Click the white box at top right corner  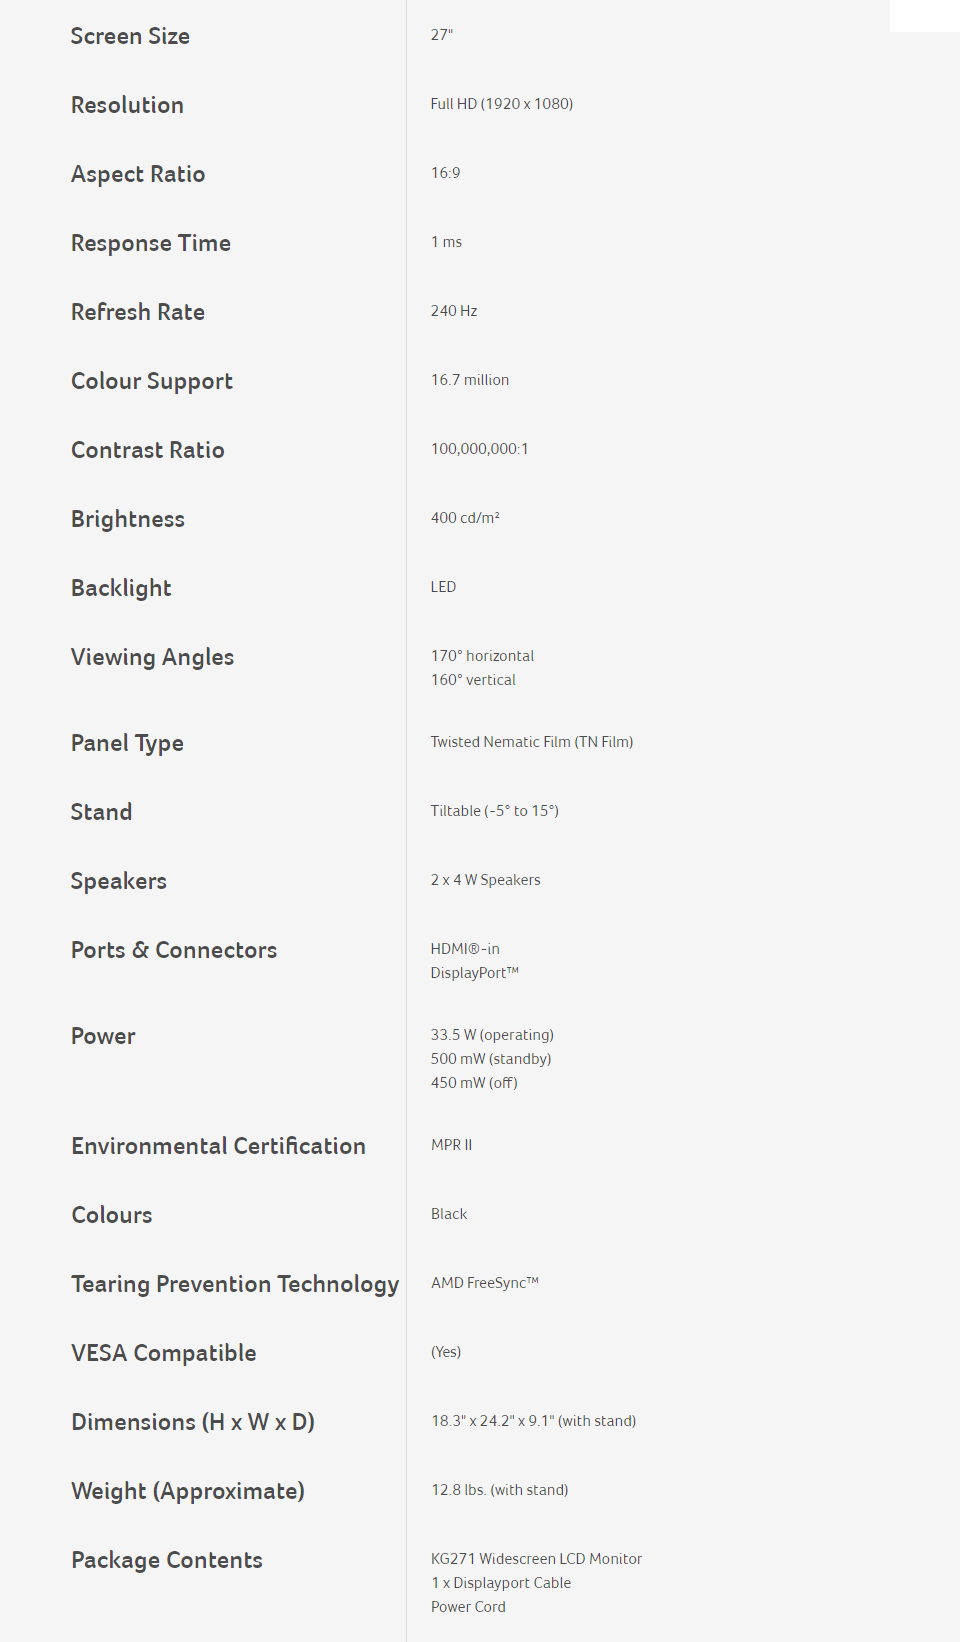coord(925,16)
